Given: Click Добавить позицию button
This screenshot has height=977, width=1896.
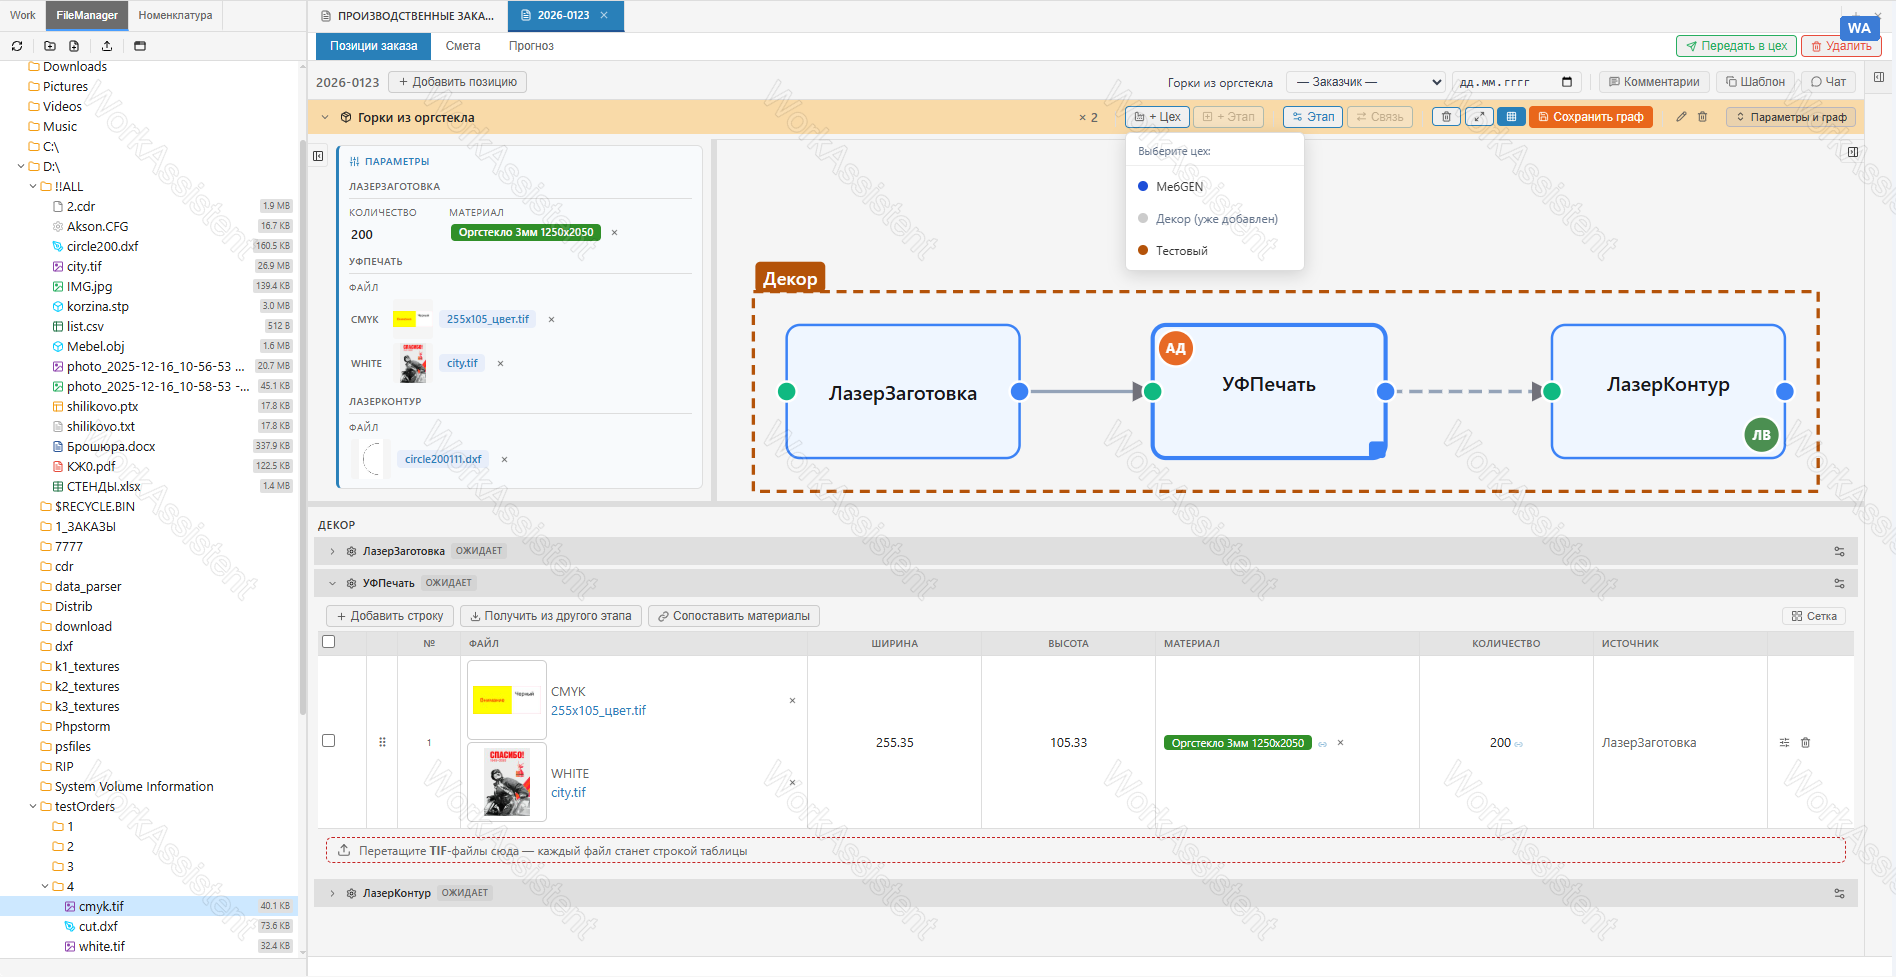Looking at the screenshot, I should [x=457, y=82].
